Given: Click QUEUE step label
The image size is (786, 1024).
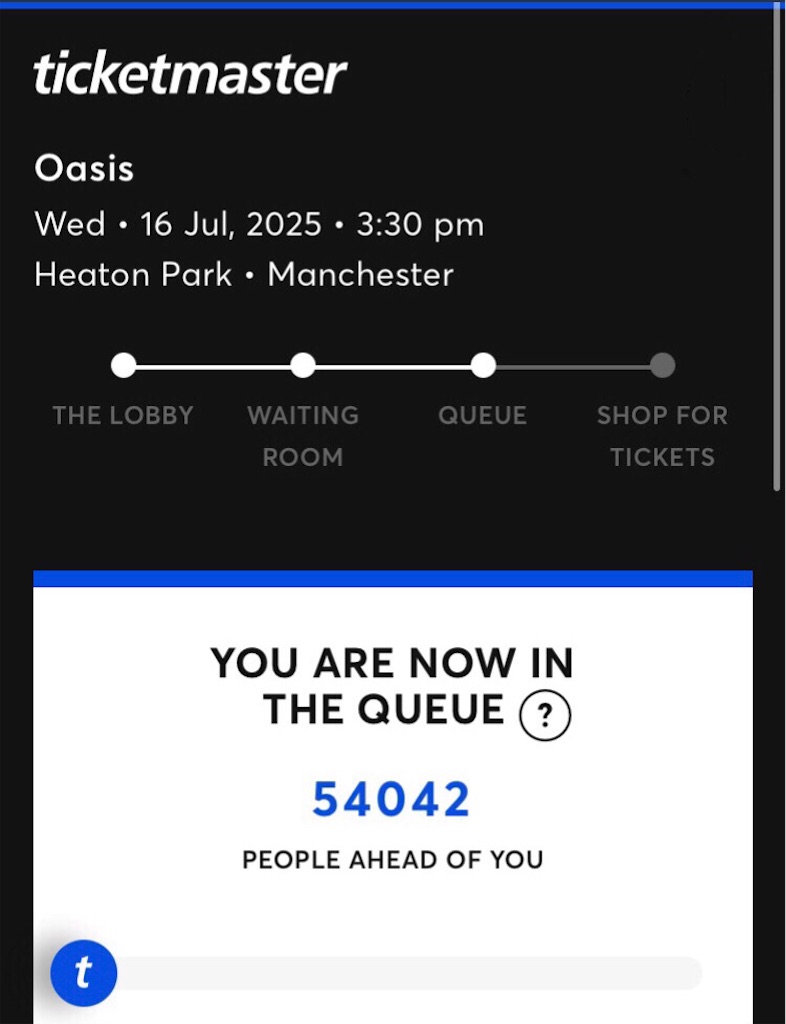Looking at the screenshot, I should pos(482,415).
